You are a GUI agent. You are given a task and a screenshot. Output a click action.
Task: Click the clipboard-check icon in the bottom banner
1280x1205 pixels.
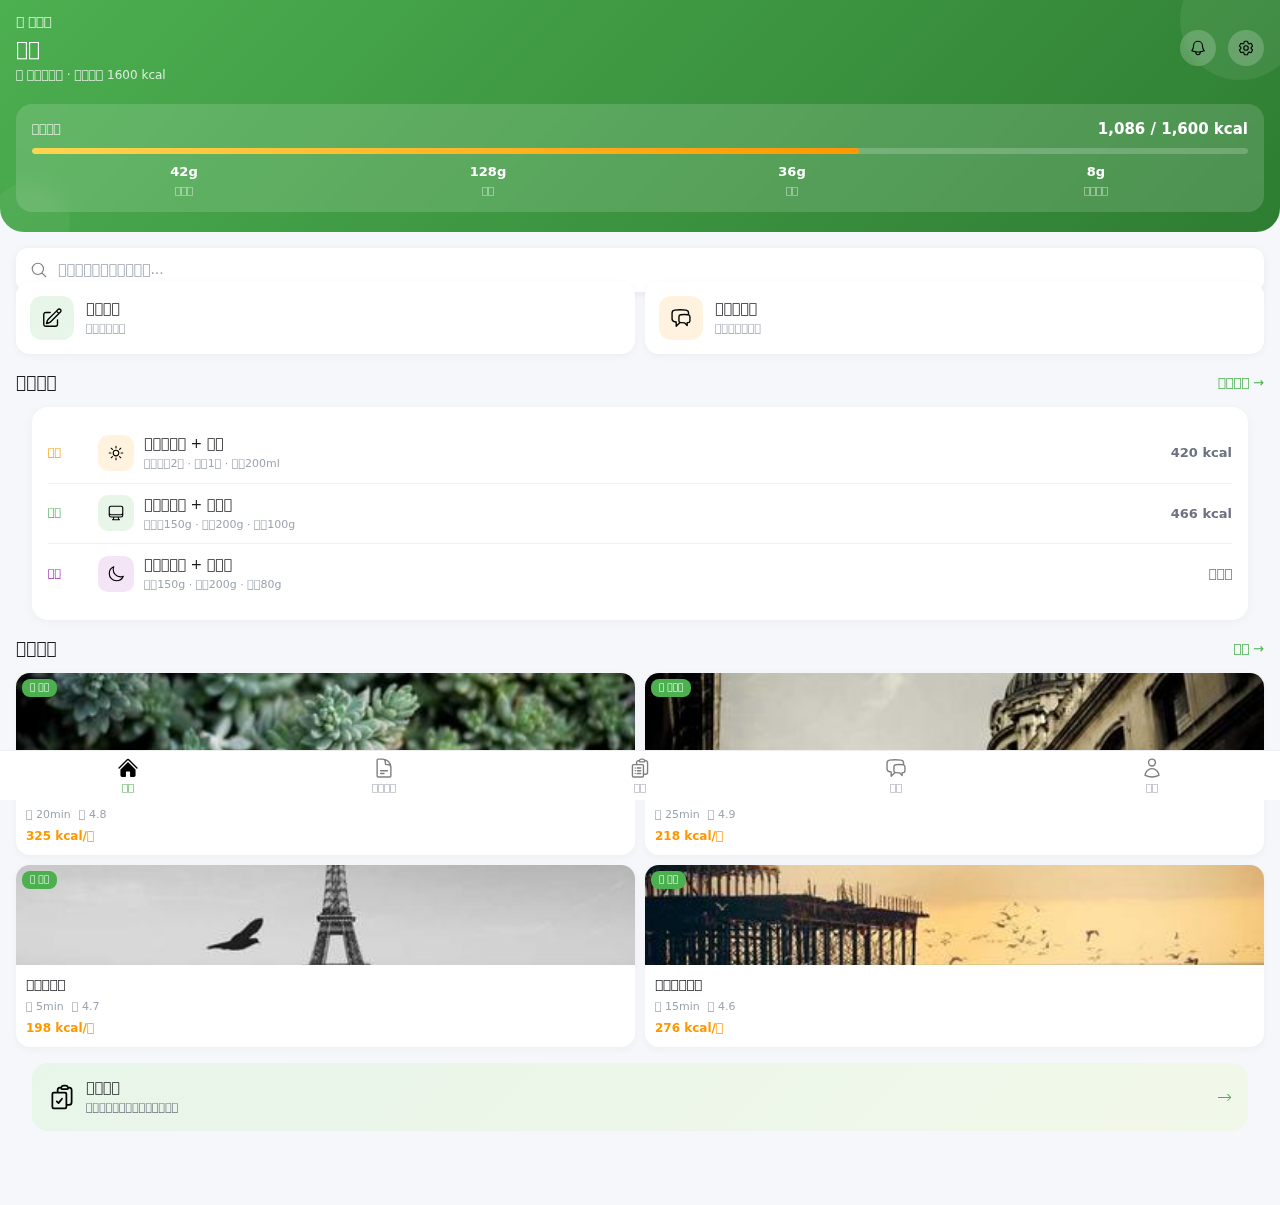point(62,1097)
